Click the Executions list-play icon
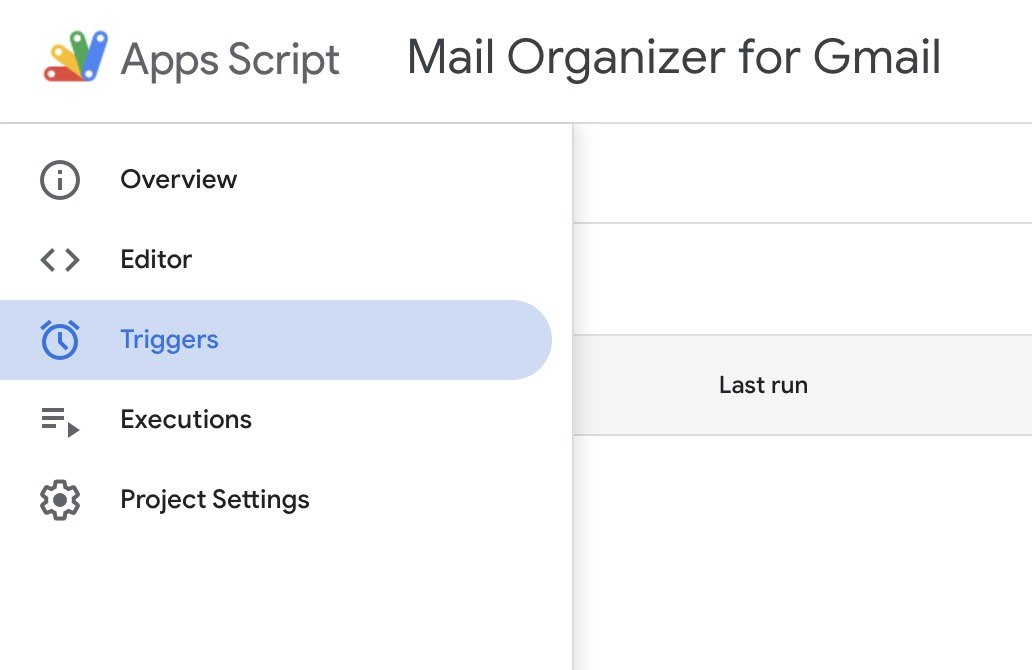This screenshot has height=670, width=1032. coord(60,422)
